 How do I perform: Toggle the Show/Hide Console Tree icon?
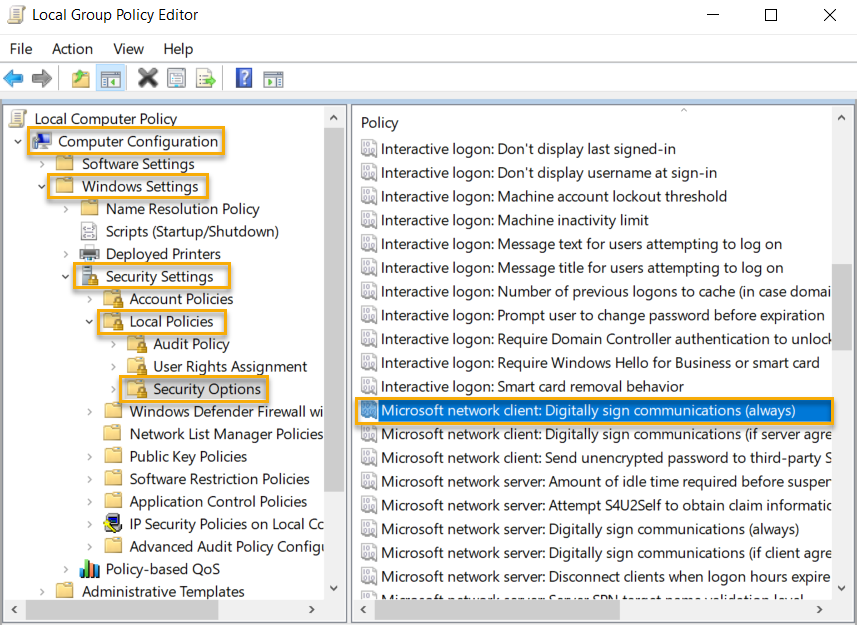click(x=110, y=78)
